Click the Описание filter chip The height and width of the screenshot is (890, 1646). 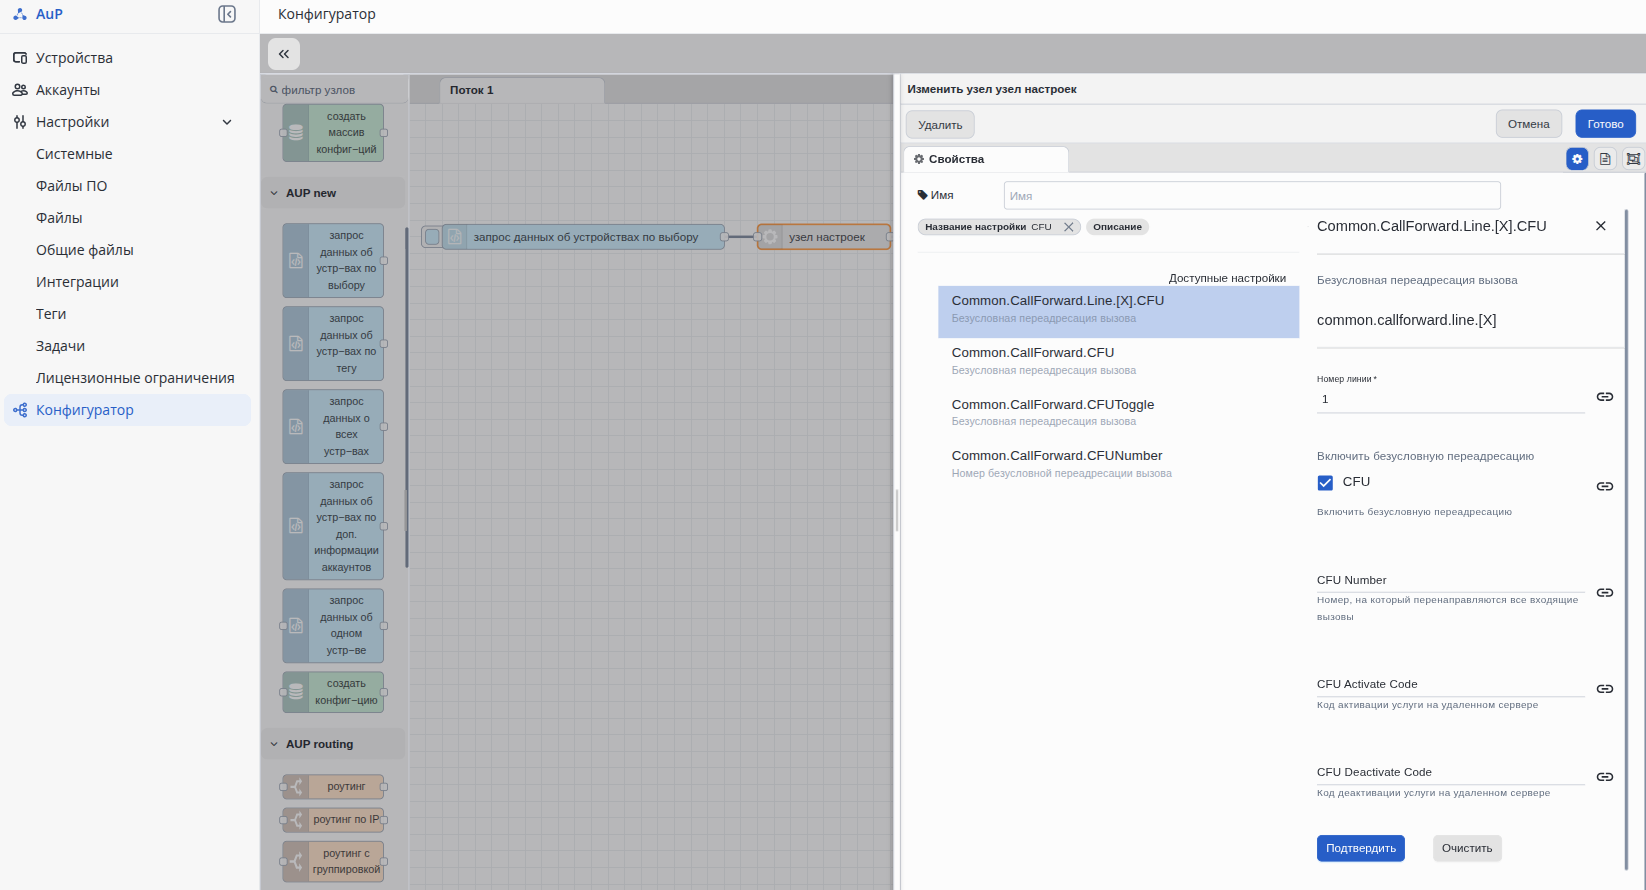coord(1117,227)
